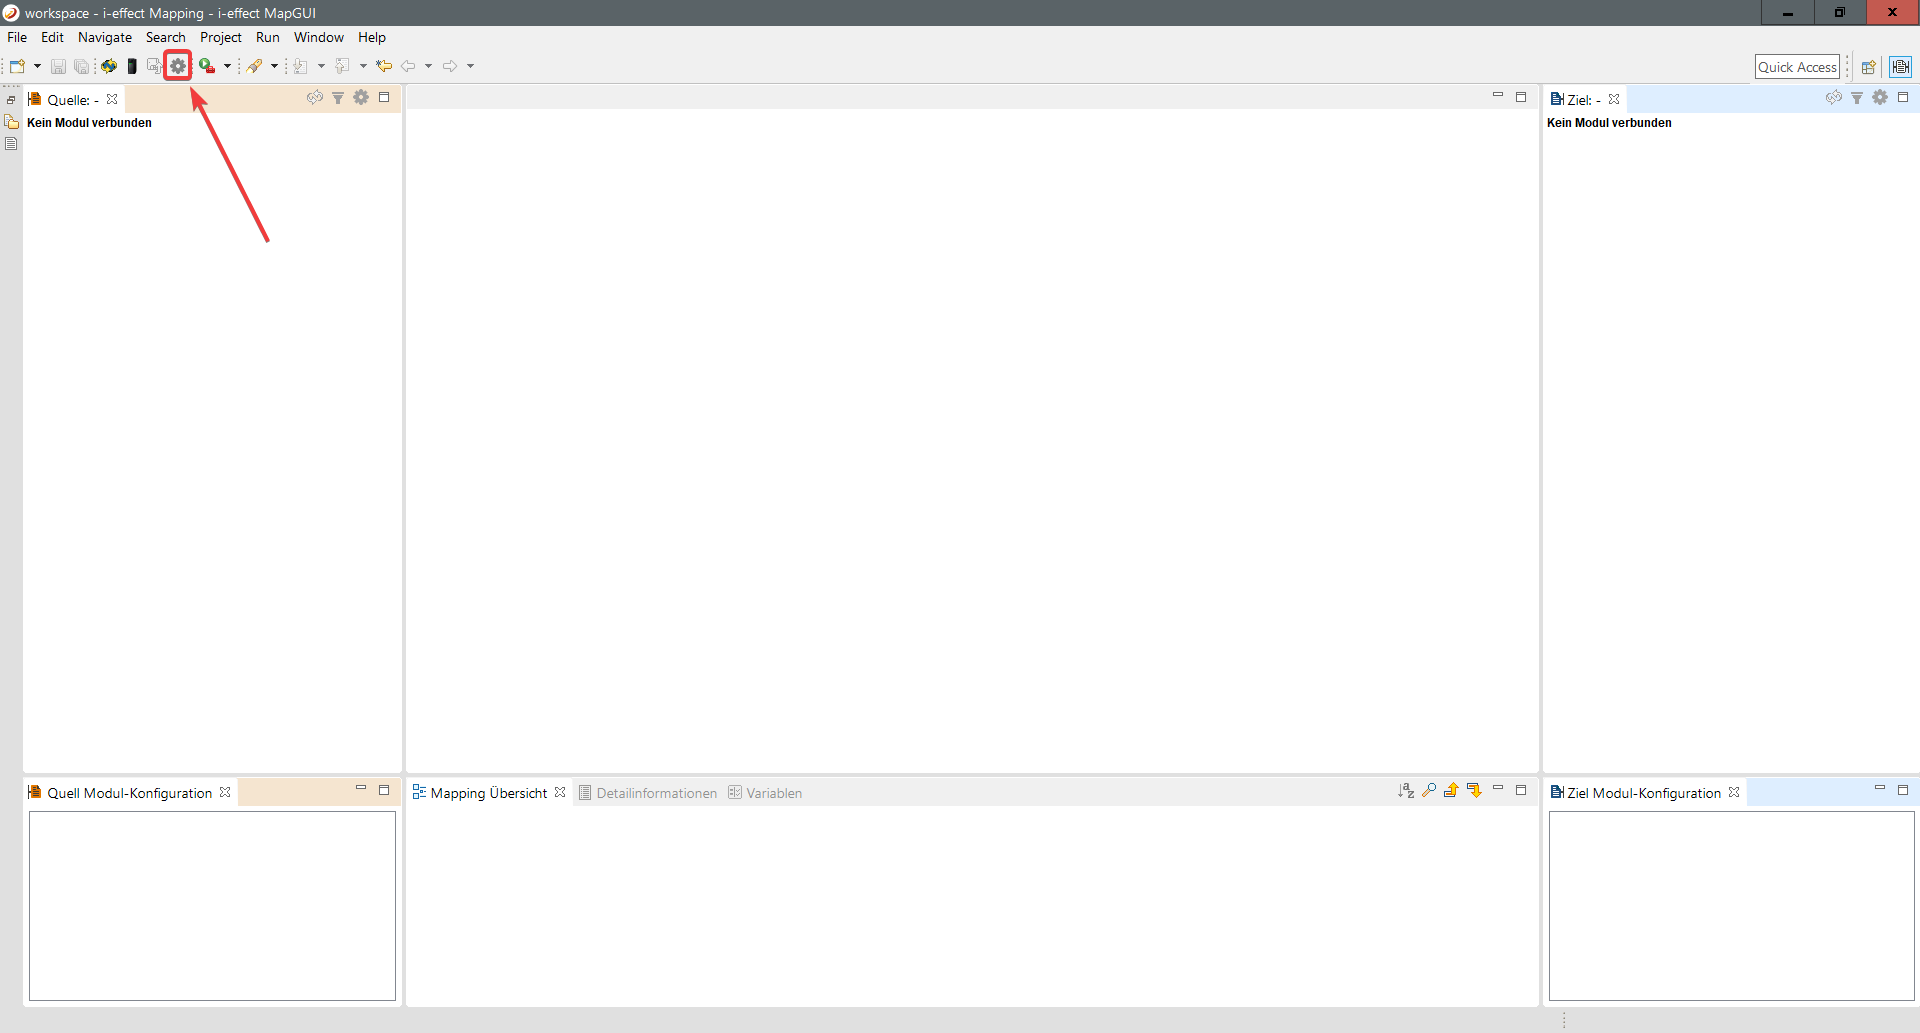Open the Project menu
1920x1033 pixels.
coord(220,37)
